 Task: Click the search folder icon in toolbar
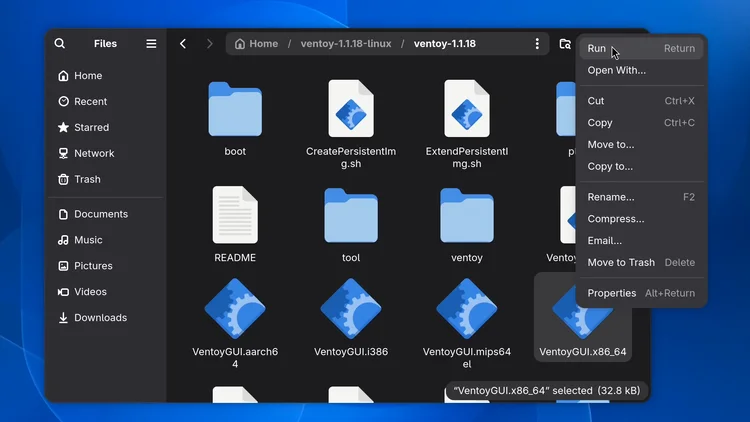coord(565,44)
